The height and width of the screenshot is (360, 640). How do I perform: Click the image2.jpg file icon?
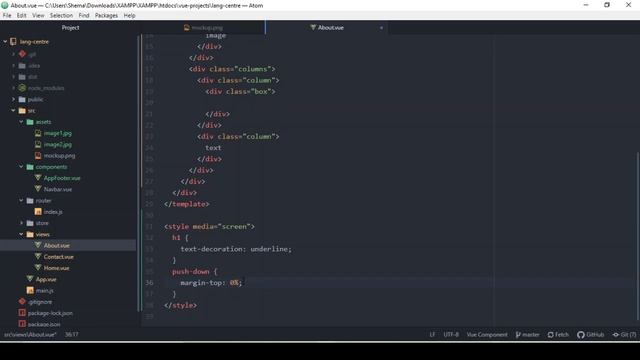point(38,144)
